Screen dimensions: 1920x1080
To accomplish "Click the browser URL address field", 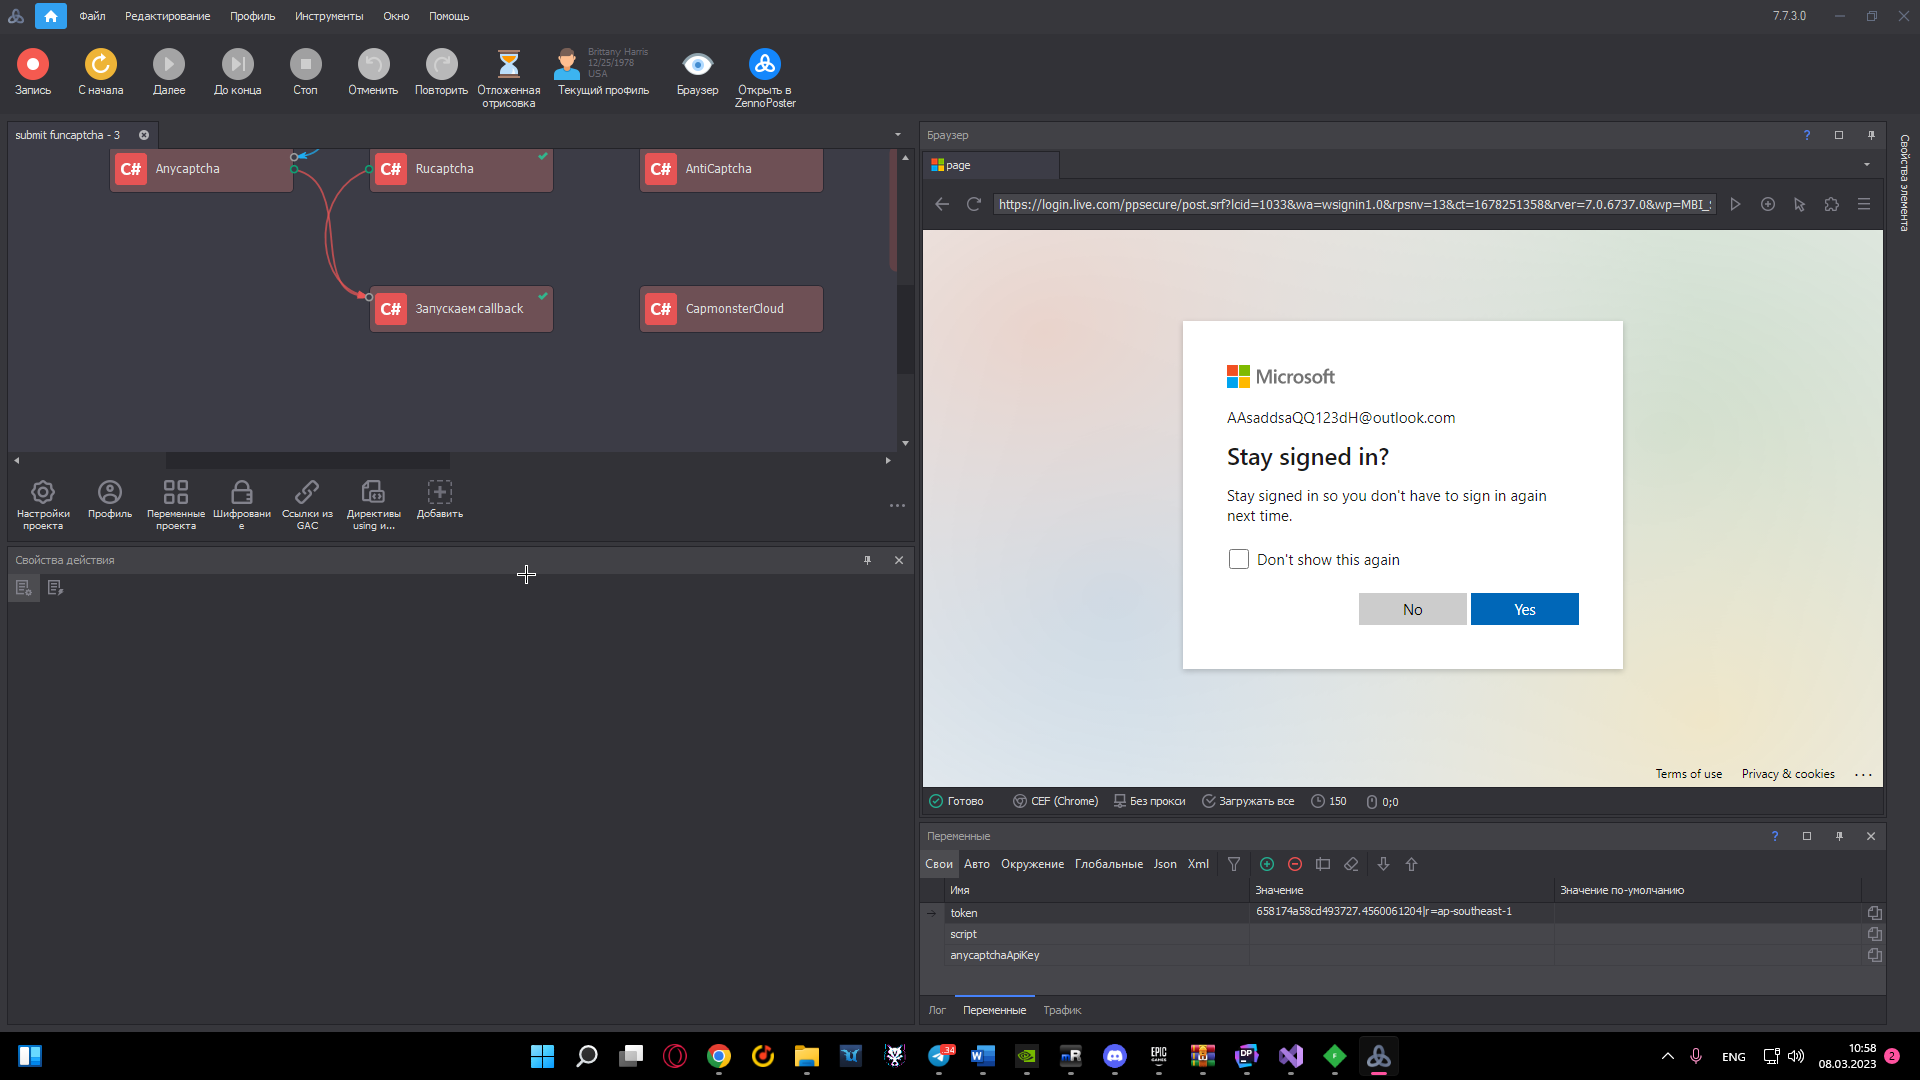I will point(1354,204).
